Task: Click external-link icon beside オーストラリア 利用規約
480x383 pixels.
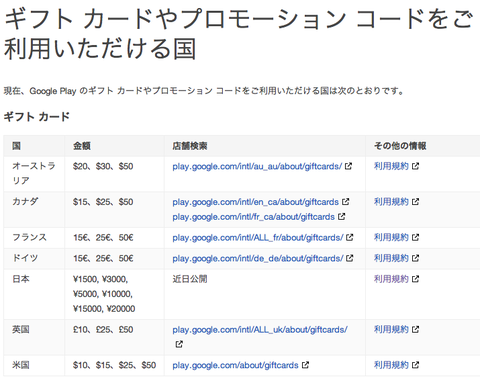Action: point(415,166)
